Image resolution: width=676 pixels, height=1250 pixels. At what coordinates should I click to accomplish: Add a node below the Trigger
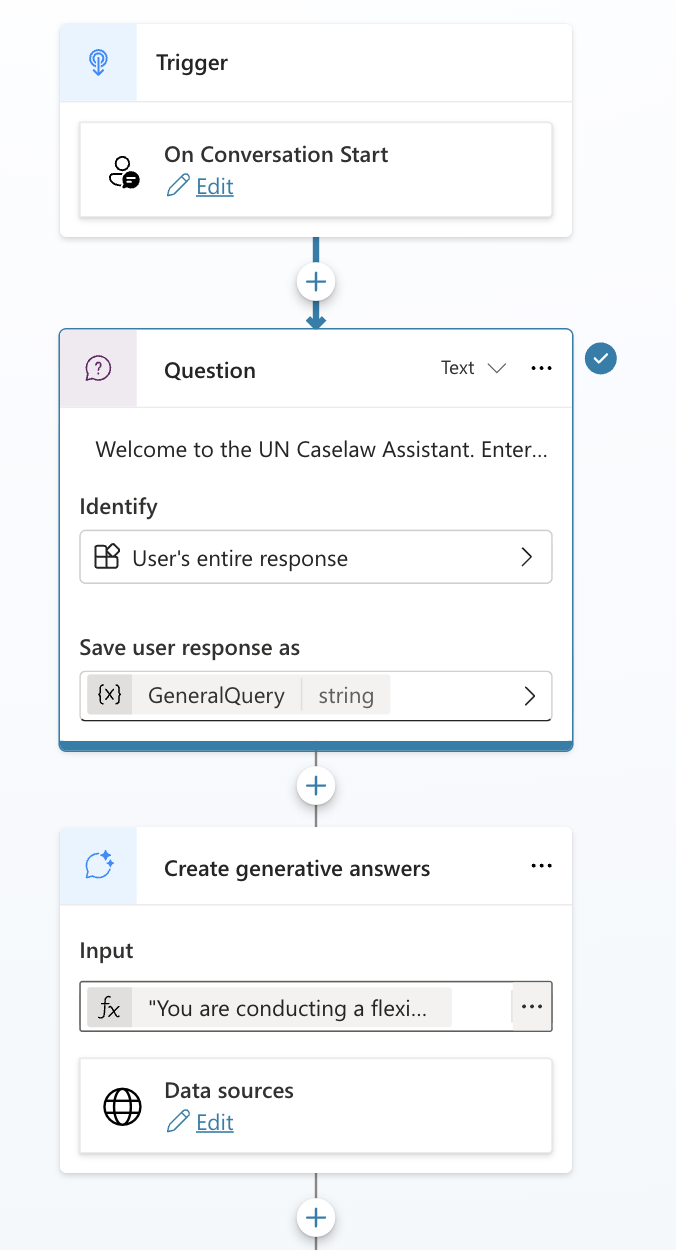coord(316,282)
